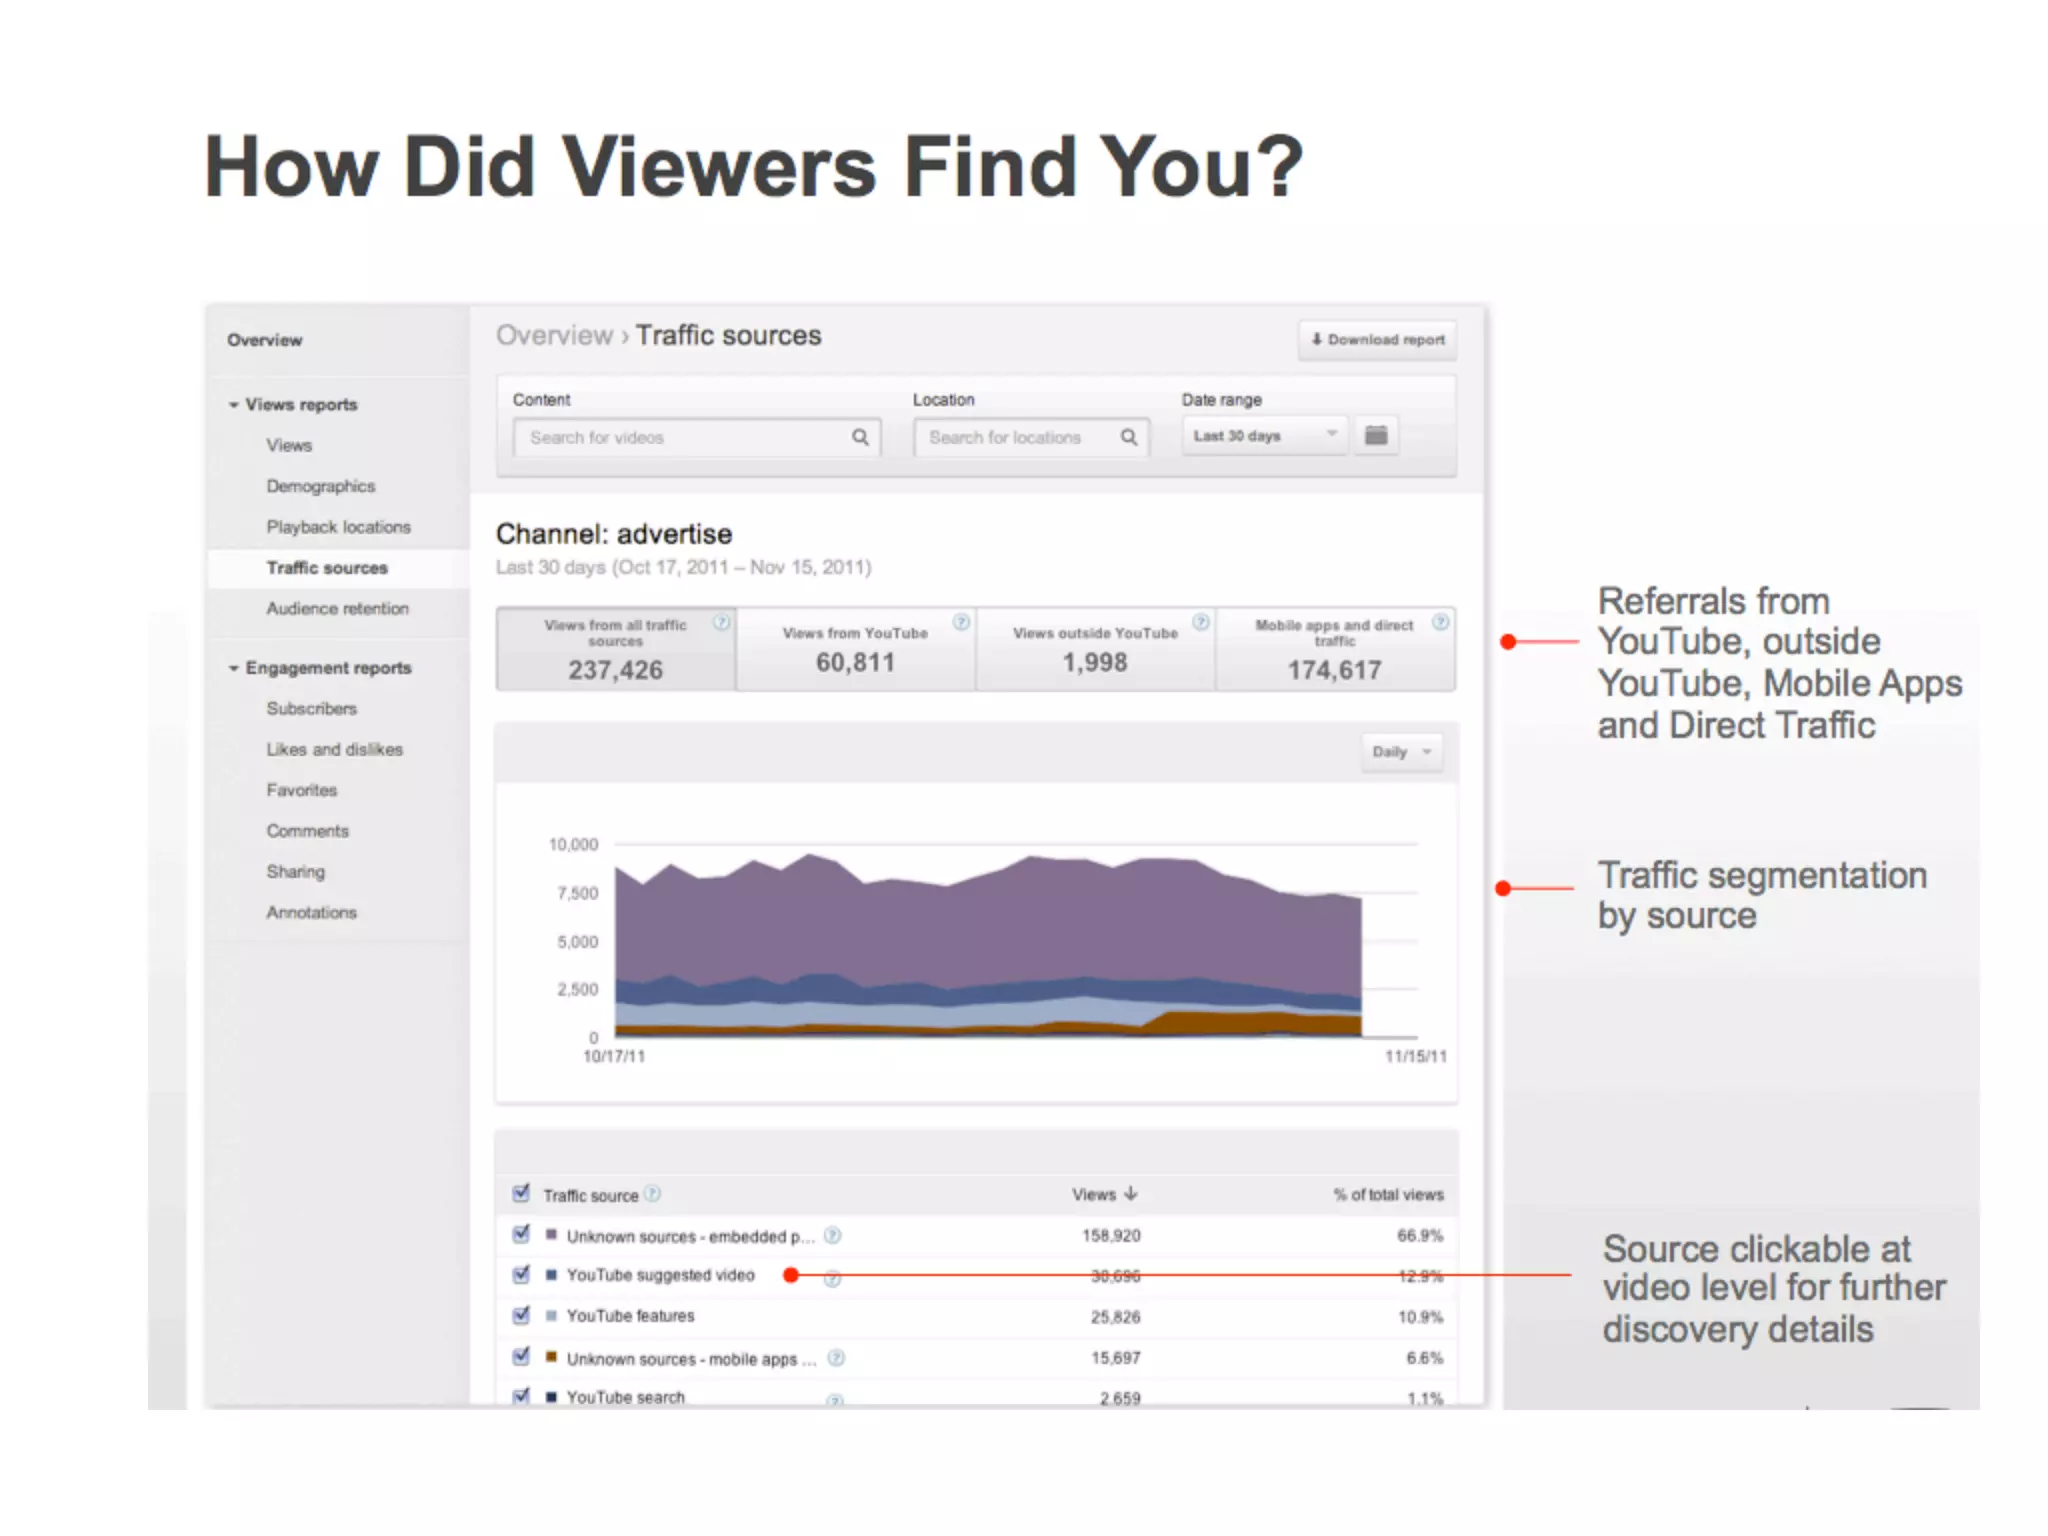Click help icon on Mobile apps and direct traffic
Viewport: 2048px width, 1536px height.
click(x=1440, y=622)
